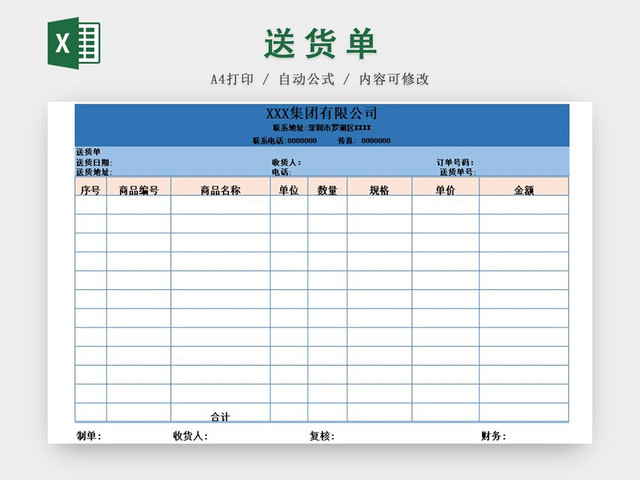Click the 传真 fax number text
Screen dimensions: 640x480
[x=364, y=141]
